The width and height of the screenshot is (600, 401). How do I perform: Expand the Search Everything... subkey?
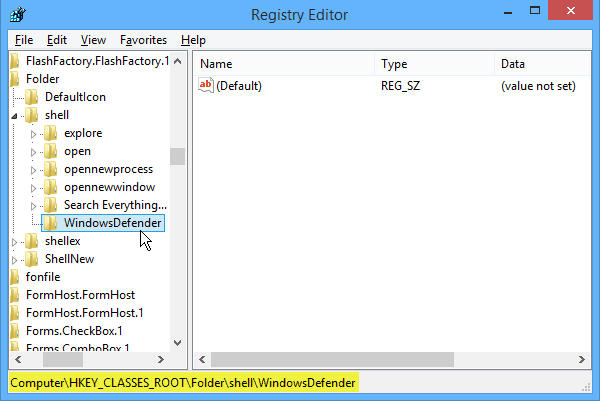click(33, 206)
